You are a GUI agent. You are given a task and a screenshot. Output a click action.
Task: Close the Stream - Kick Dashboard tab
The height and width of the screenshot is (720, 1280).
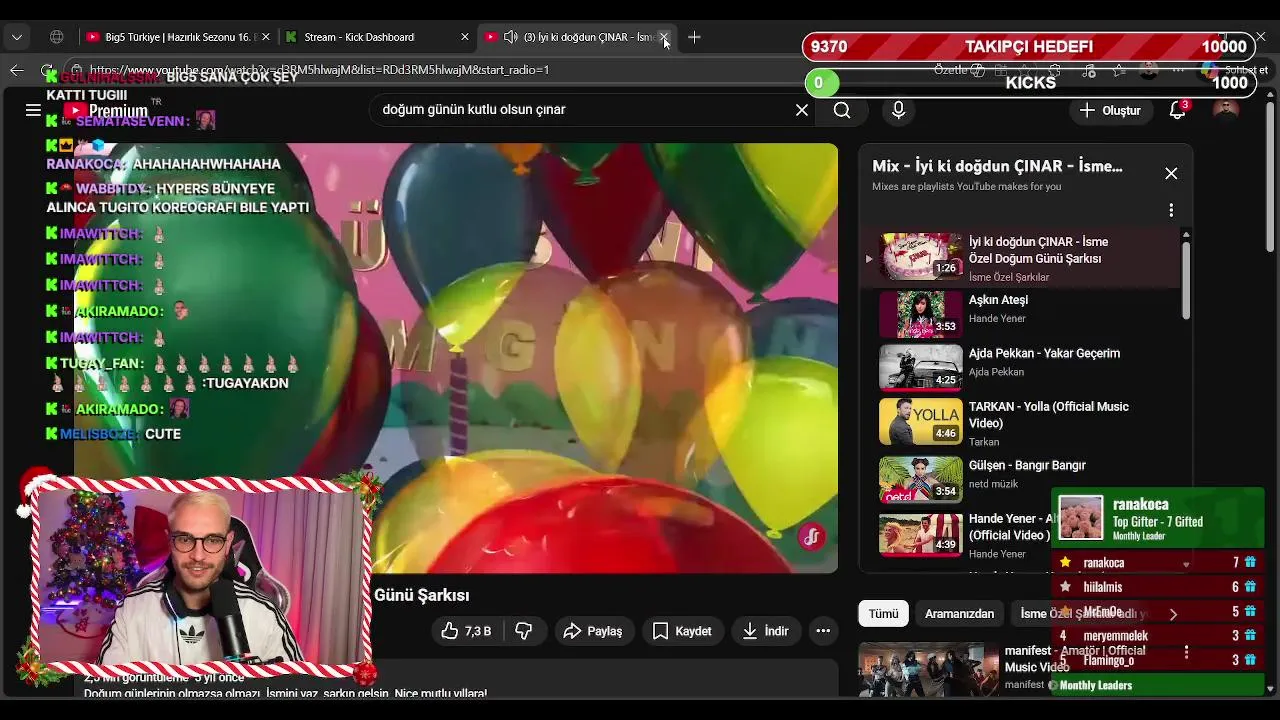click(464, 37)
